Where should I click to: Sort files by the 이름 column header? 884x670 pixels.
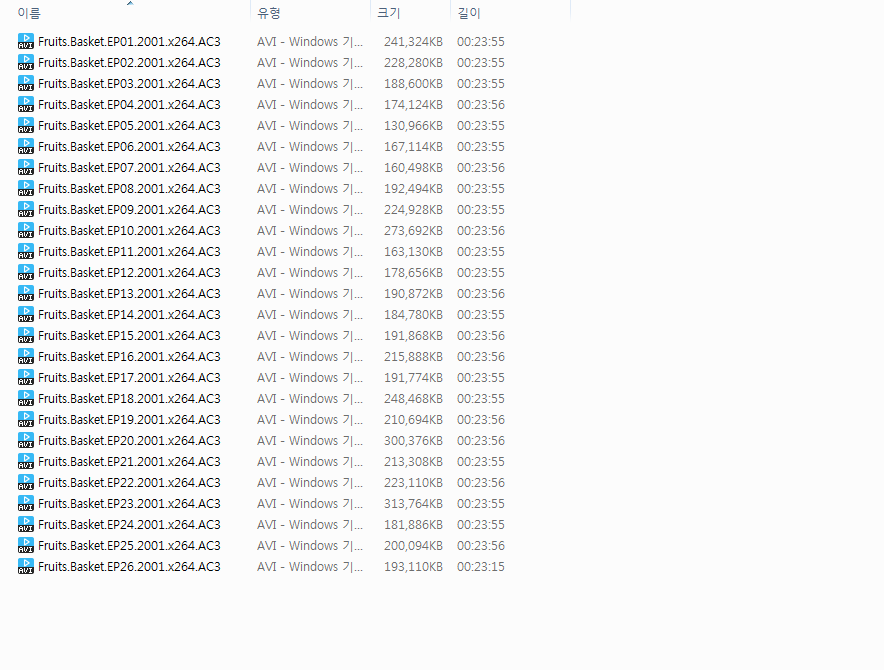pos(29,14)
